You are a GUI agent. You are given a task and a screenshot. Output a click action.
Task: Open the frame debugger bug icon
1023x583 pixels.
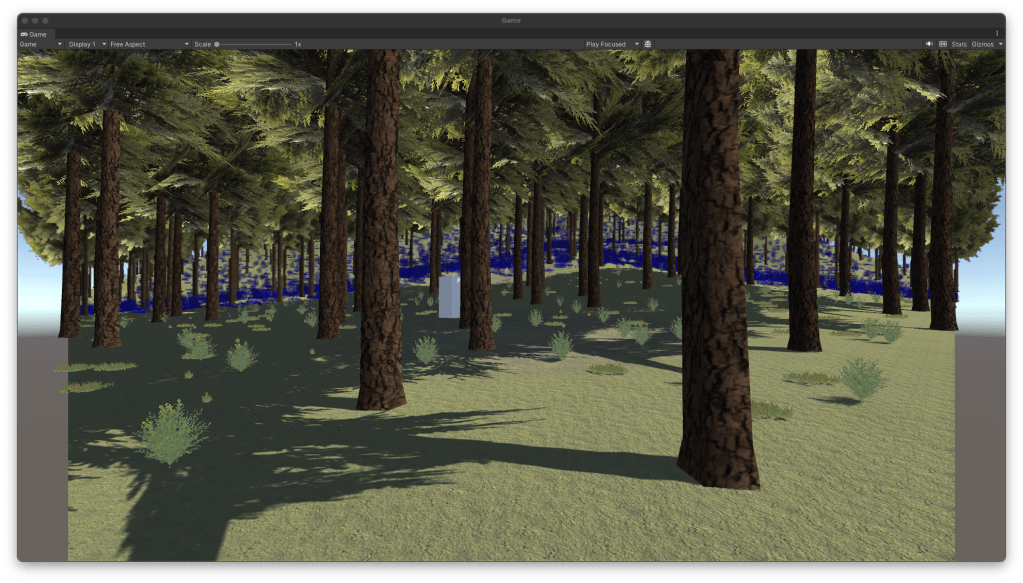tap(648, 44)
